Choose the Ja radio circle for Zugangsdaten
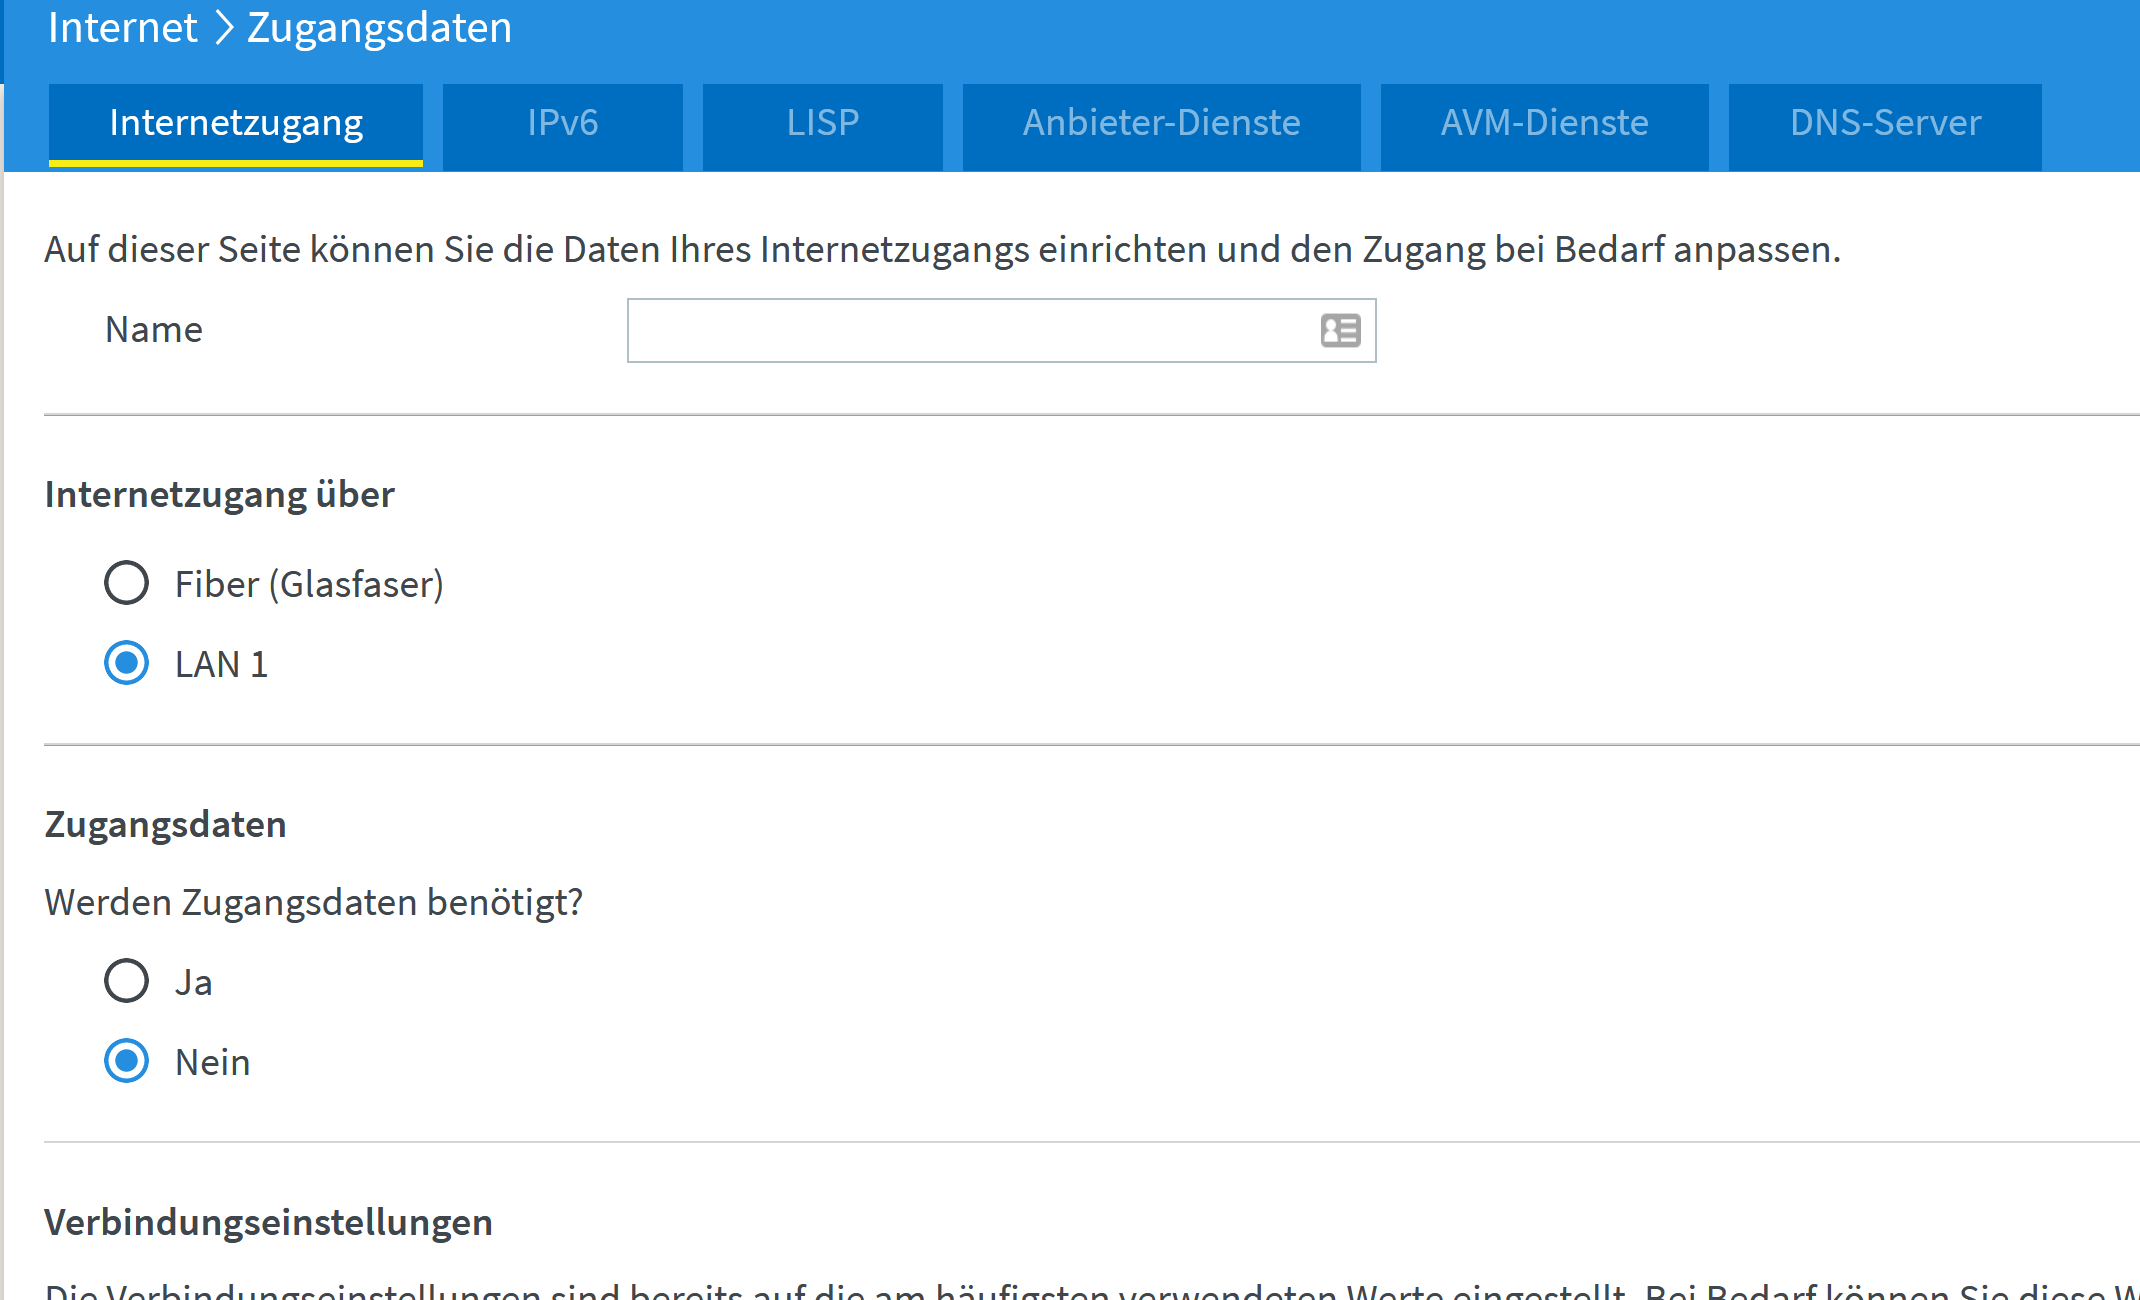2140x1300 pixels. tap(127, 981)
